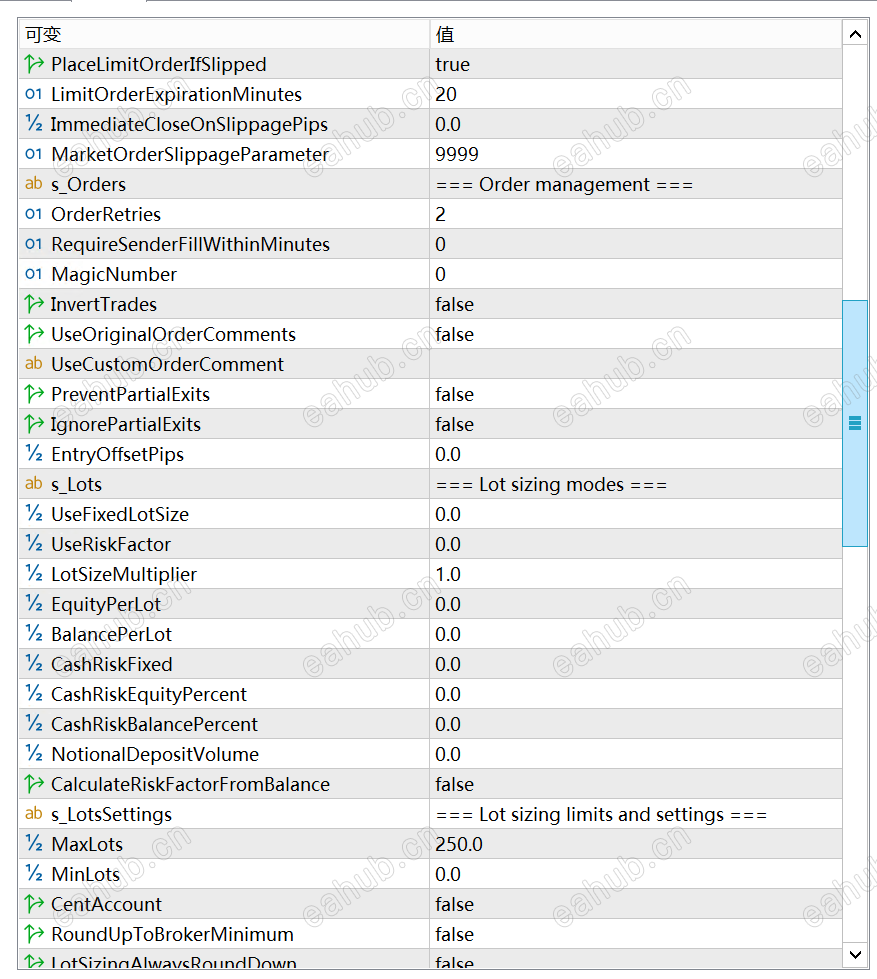Select the MaxLots parameter name
This screenshot has height=979, width=877.
[x=87, y=844]
